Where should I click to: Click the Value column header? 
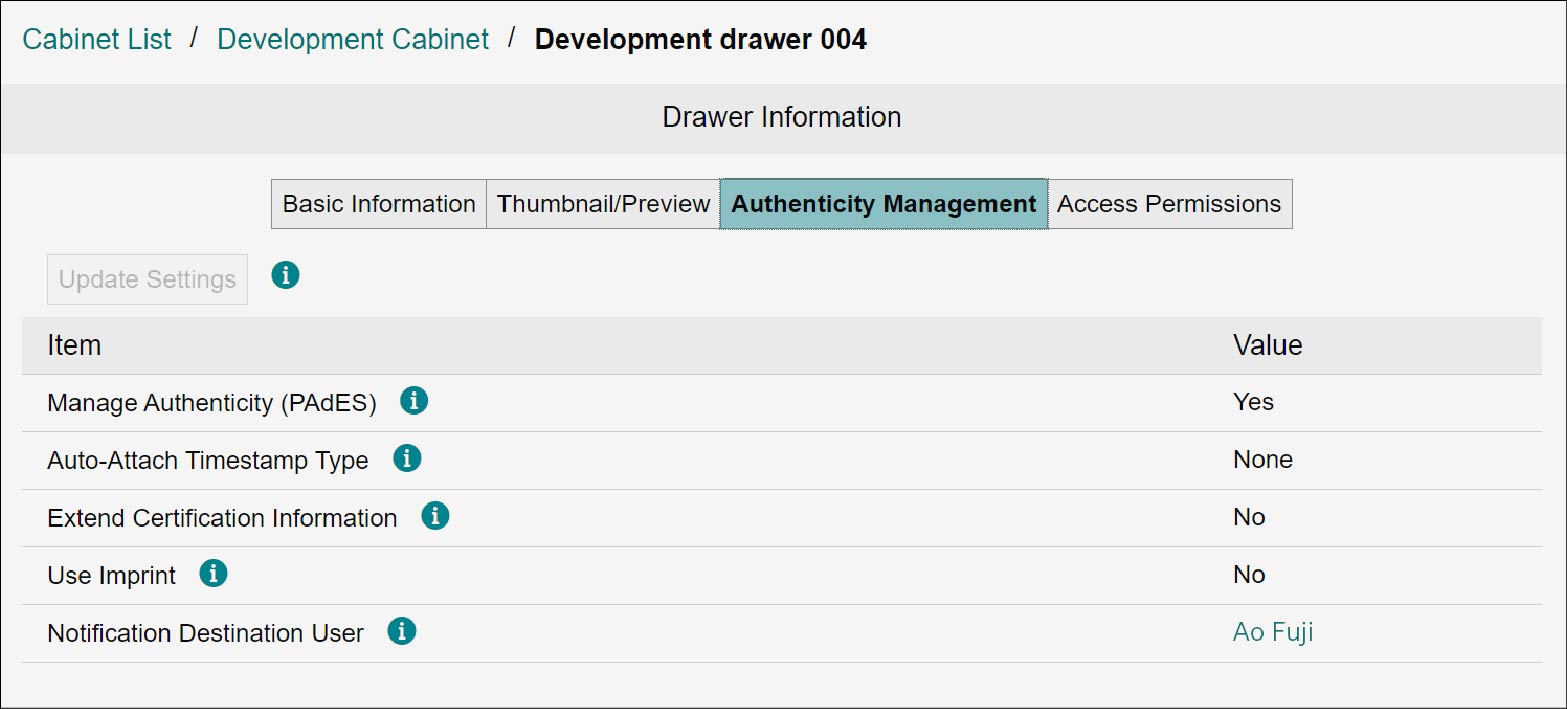[1267, 345]
